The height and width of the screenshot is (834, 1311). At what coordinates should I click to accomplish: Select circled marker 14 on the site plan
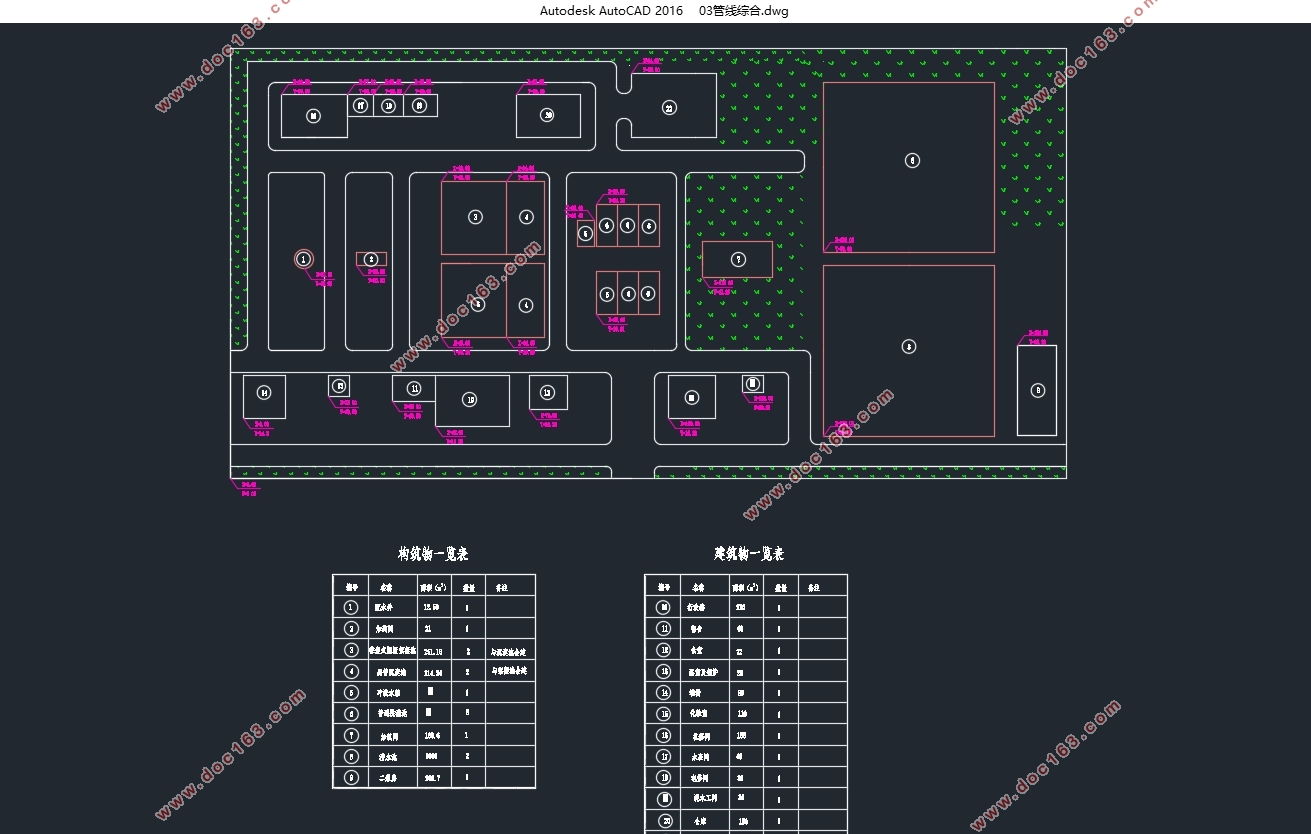coord(264,393)
